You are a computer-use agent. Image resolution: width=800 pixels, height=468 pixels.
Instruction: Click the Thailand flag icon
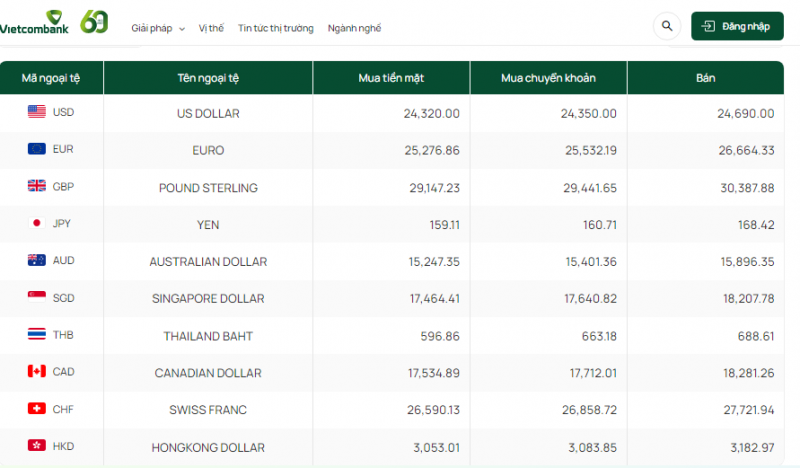pyautogui.click(x=37, y=334)
